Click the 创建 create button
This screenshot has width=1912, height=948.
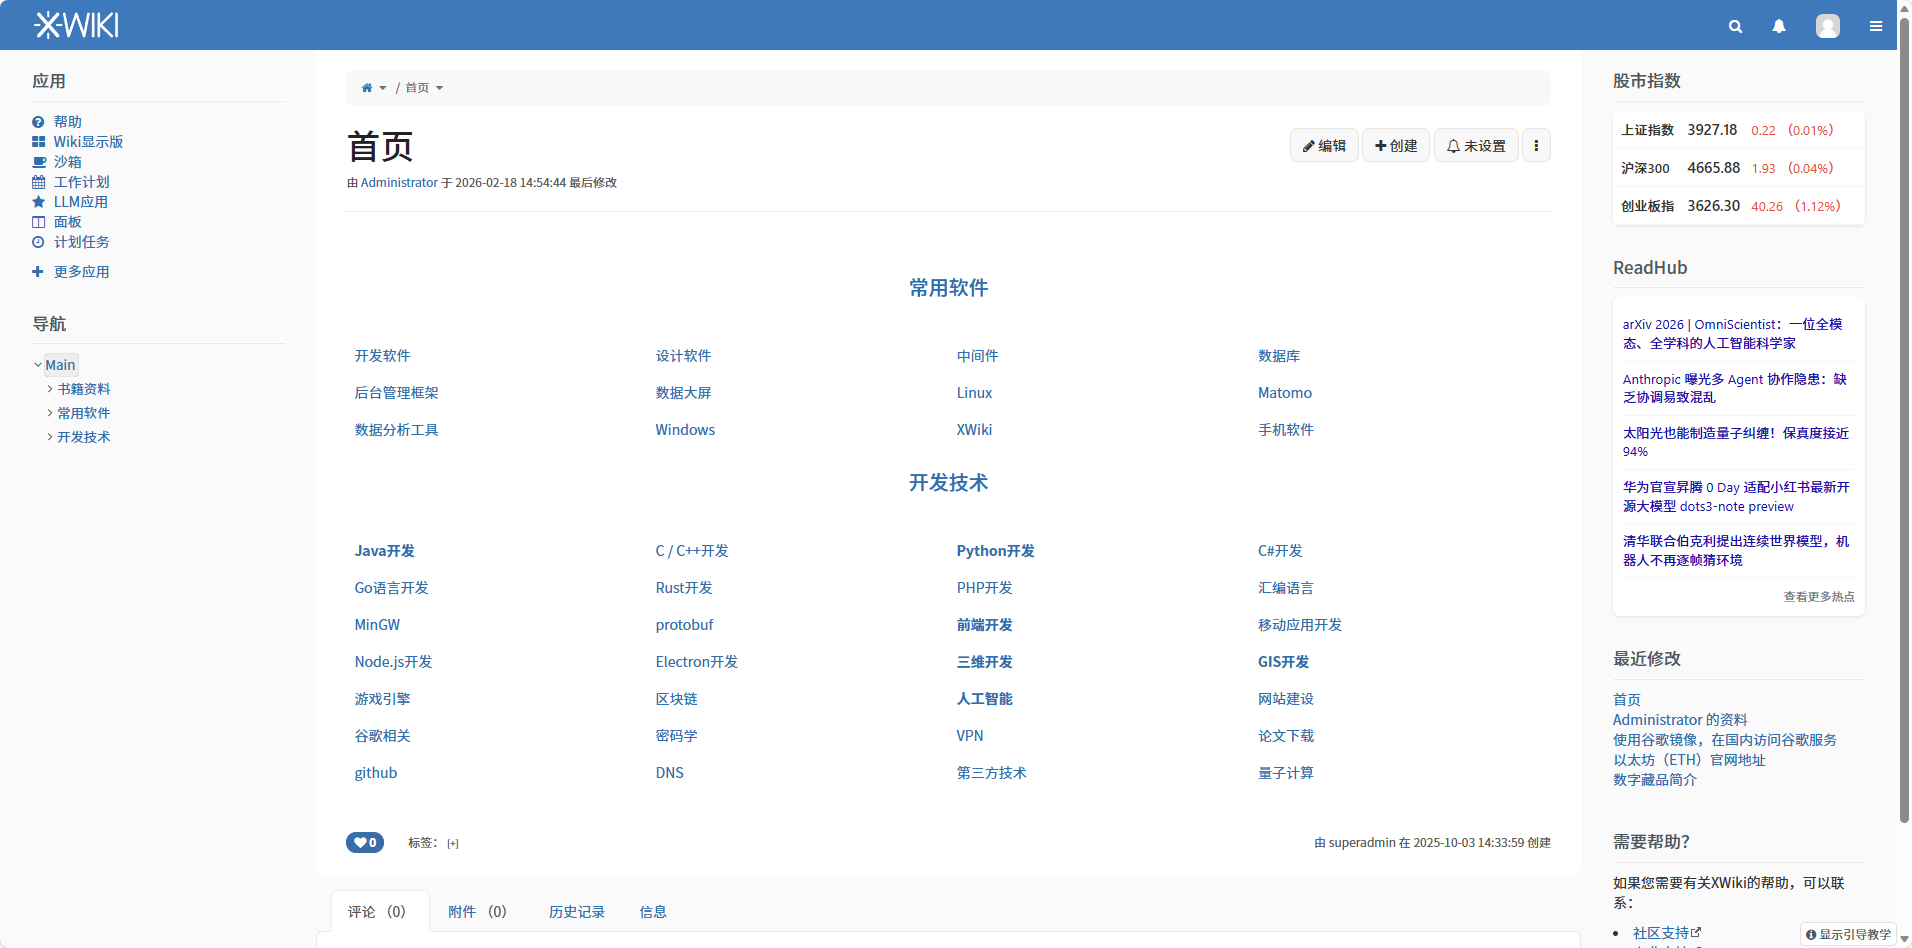click(1396, 146)
